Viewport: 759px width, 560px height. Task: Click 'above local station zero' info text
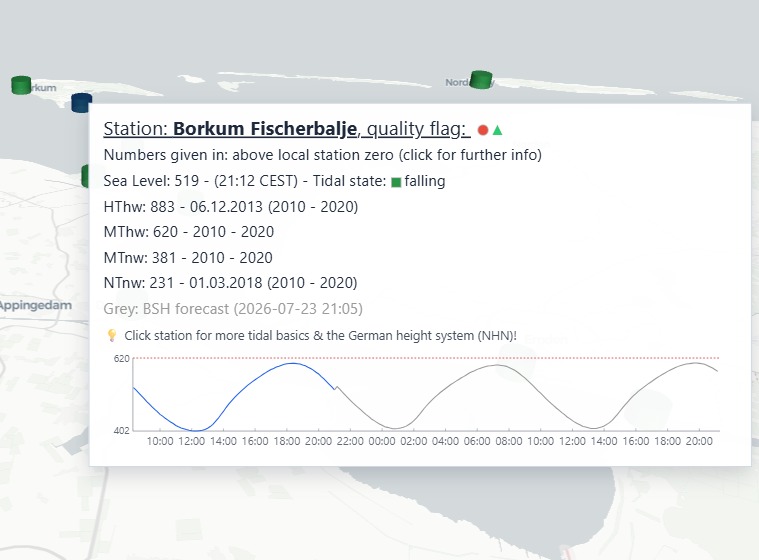click(313, 155)
